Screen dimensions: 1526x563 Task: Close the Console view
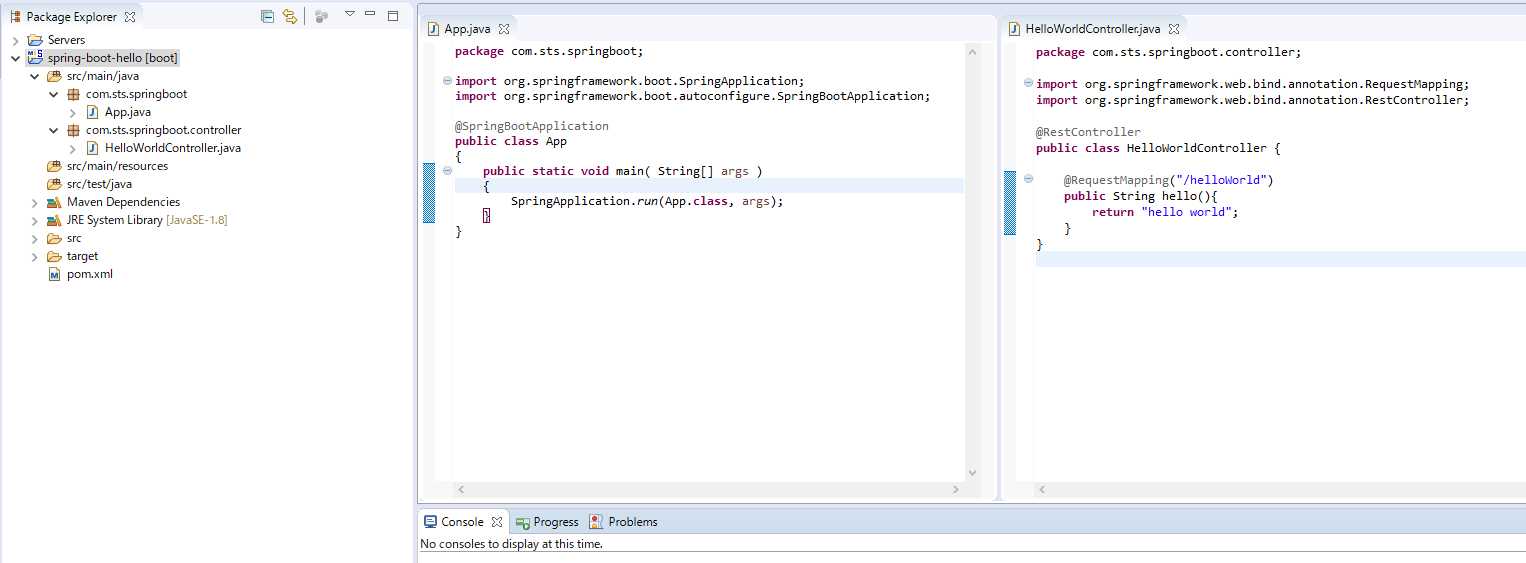coord(497,522)
